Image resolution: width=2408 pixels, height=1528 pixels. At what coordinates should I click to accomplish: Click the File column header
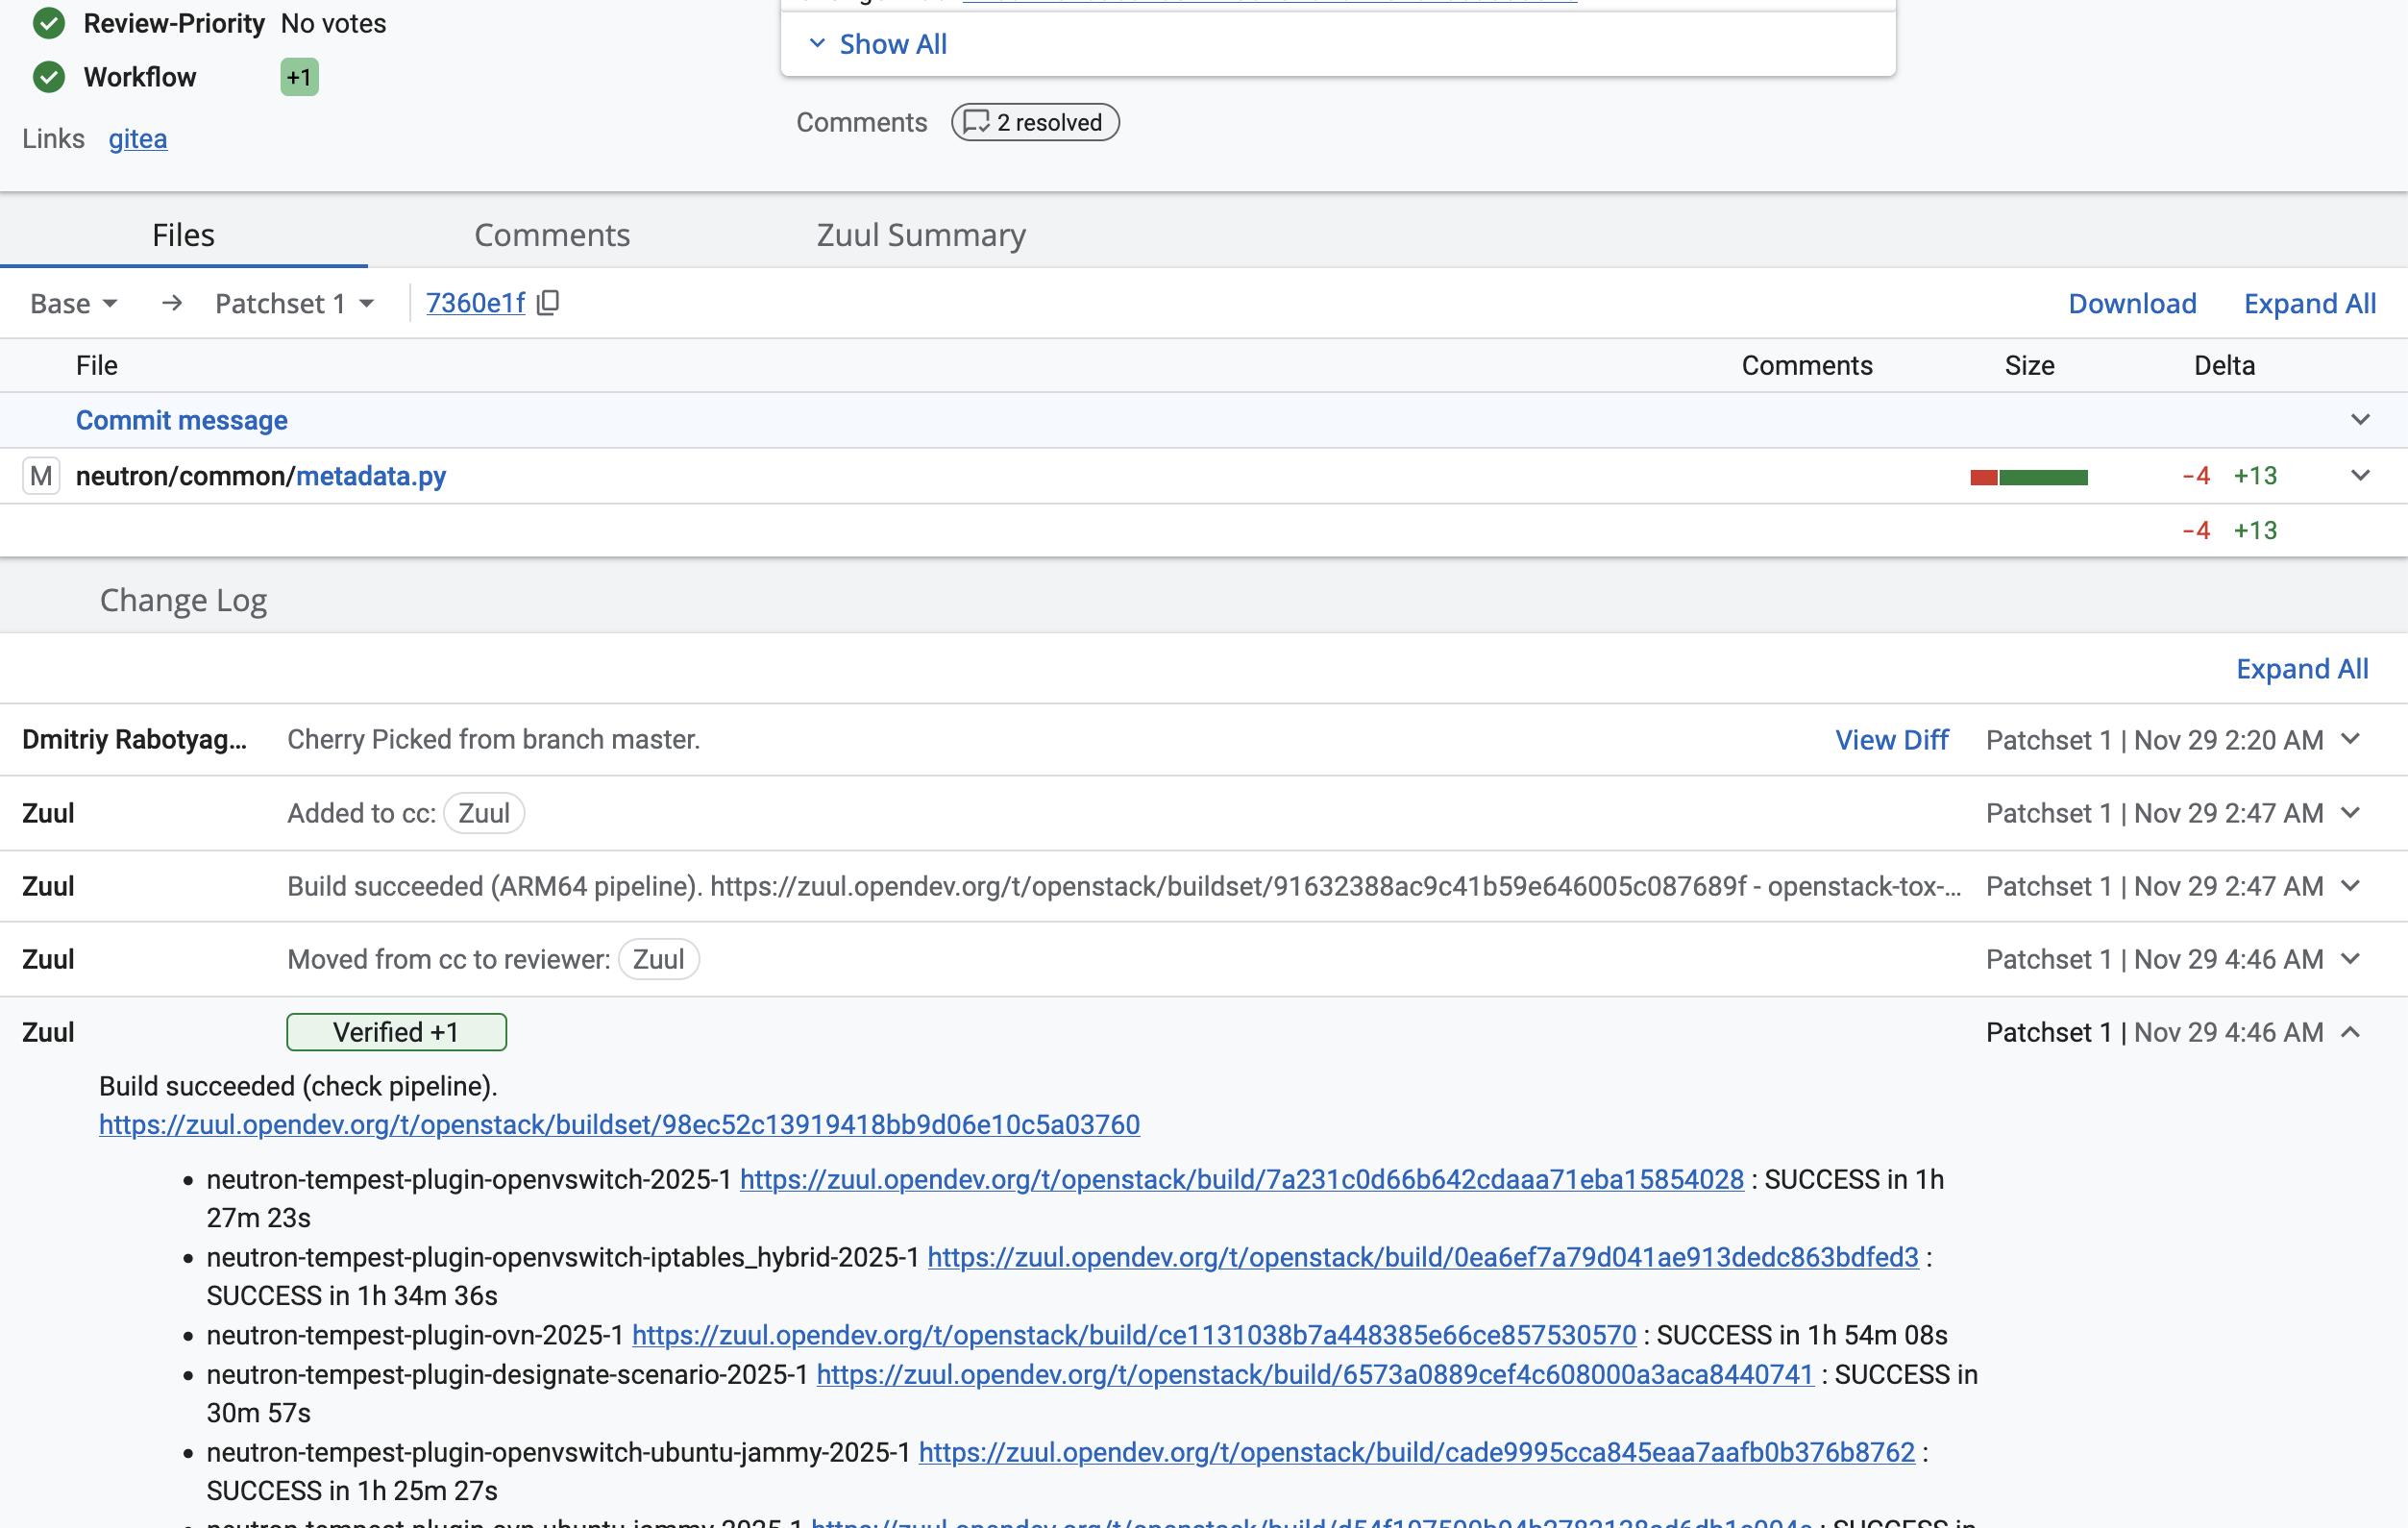point(97,366)
